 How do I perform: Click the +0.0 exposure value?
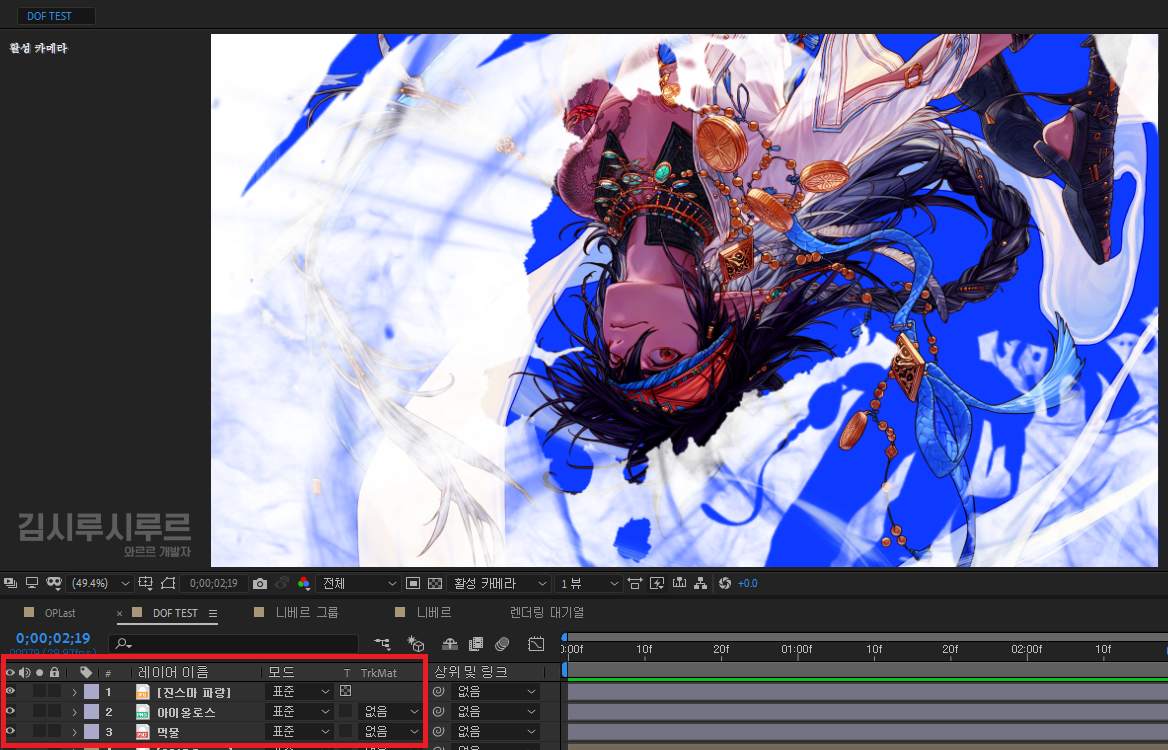(747, 583)
